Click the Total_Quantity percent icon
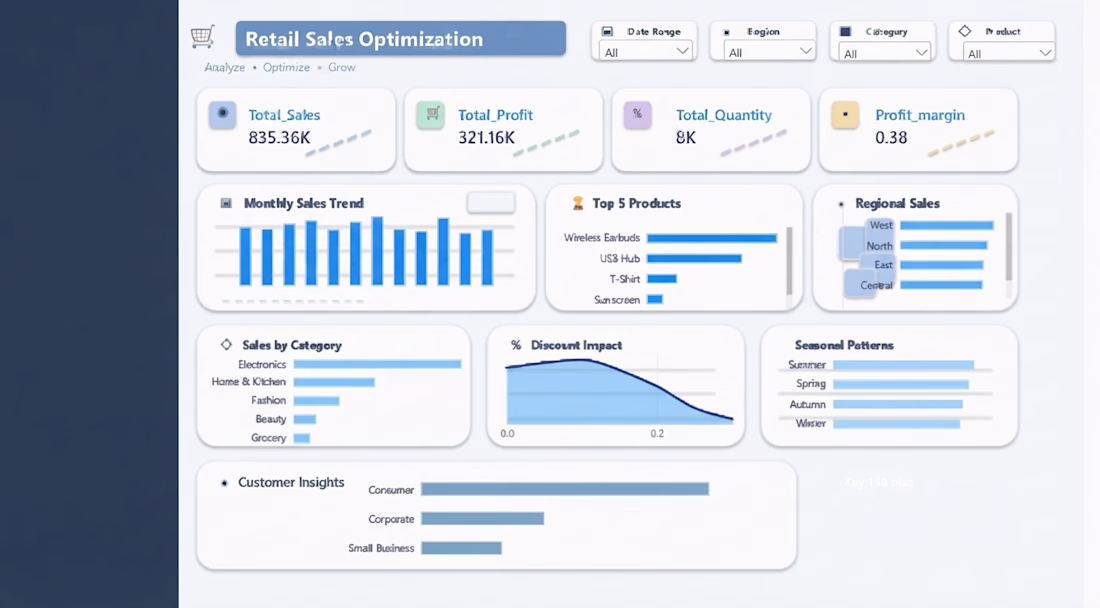The image size is (1100, 608). tap(637, 114)
